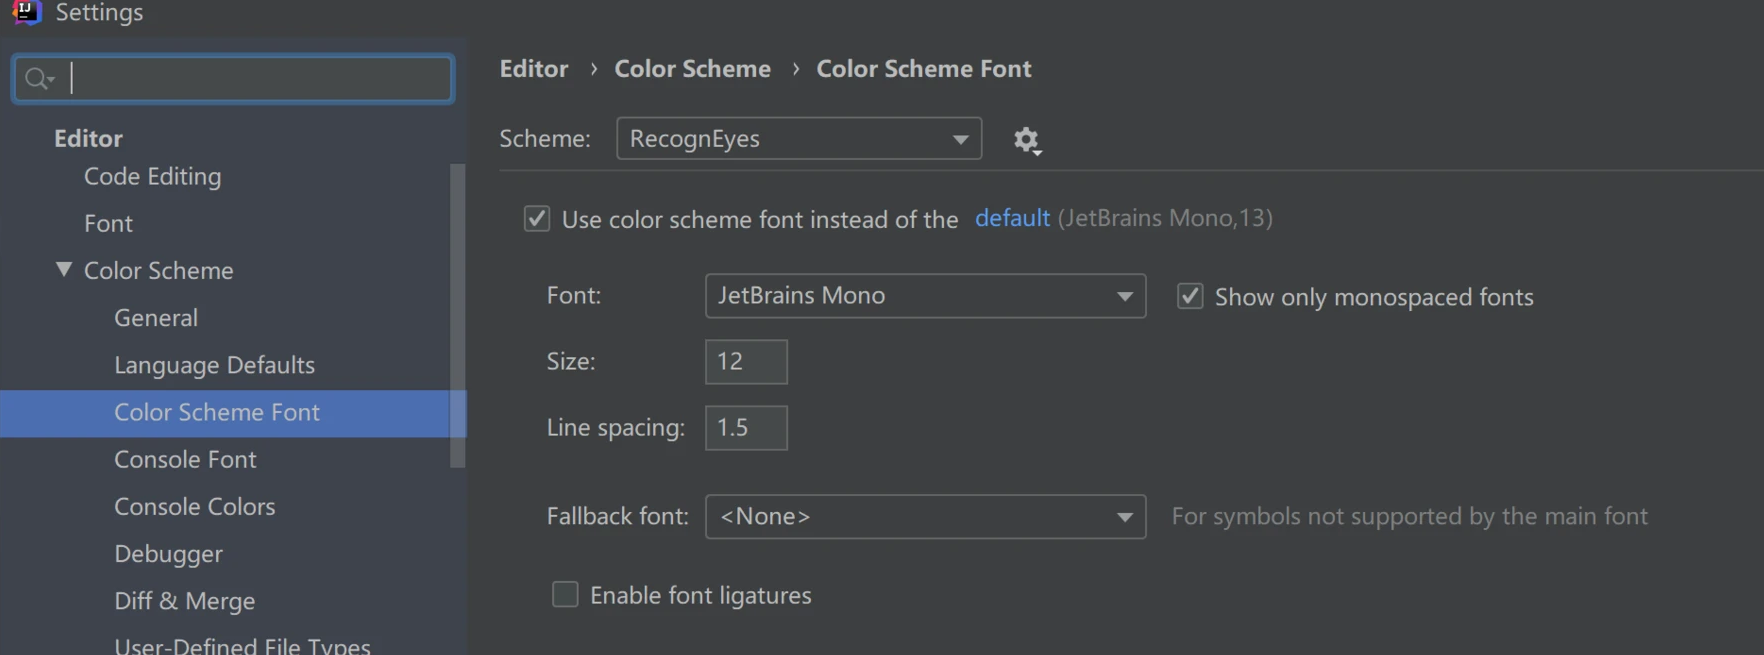Enable font ligatures checkbox

pyautogui.click(x=565, y=595)
